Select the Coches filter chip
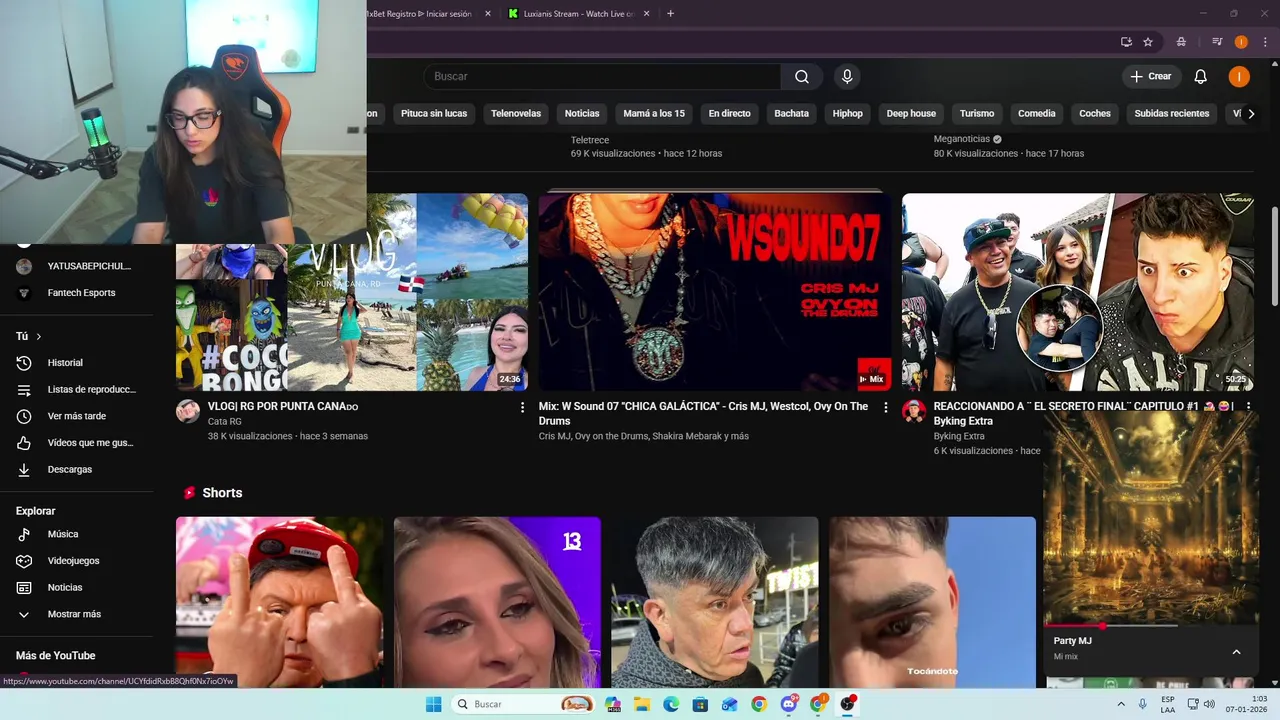Image resolution: width=1280 pixels, height=720 pixels. tap(1095, 114)
